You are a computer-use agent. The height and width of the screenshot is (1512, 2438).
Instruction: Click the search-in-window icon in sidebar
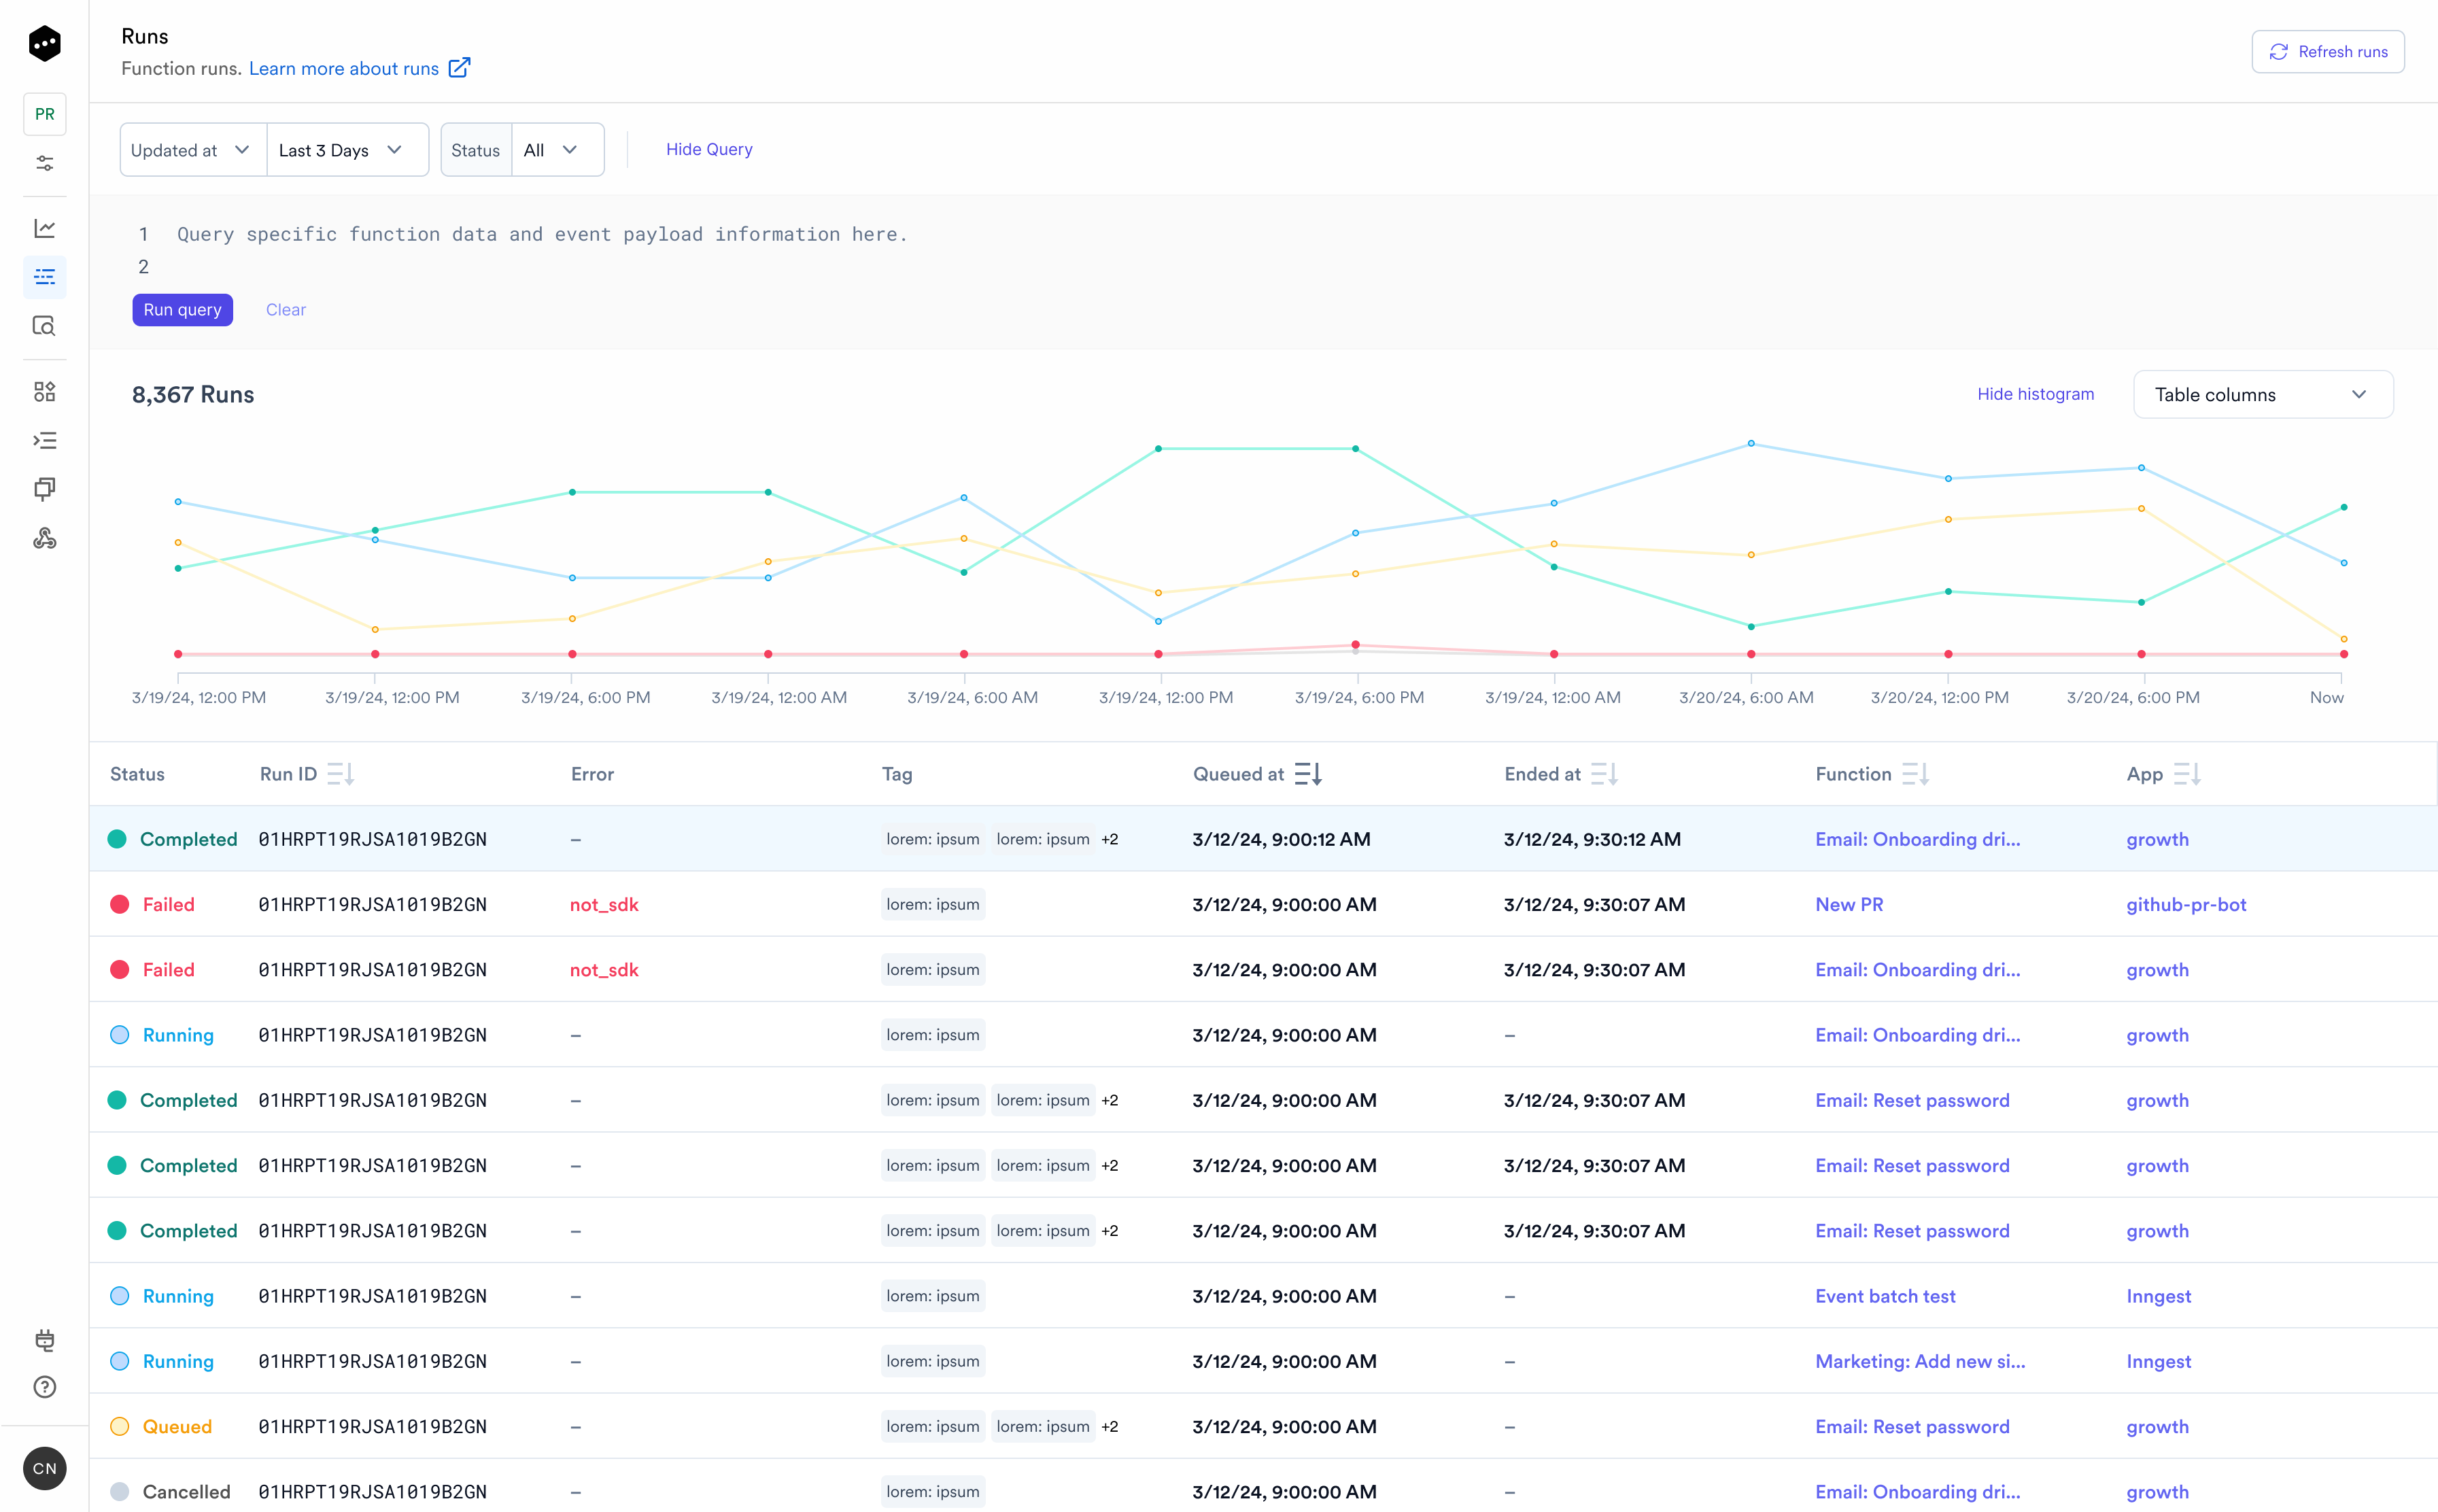click(x=44, y=326)
